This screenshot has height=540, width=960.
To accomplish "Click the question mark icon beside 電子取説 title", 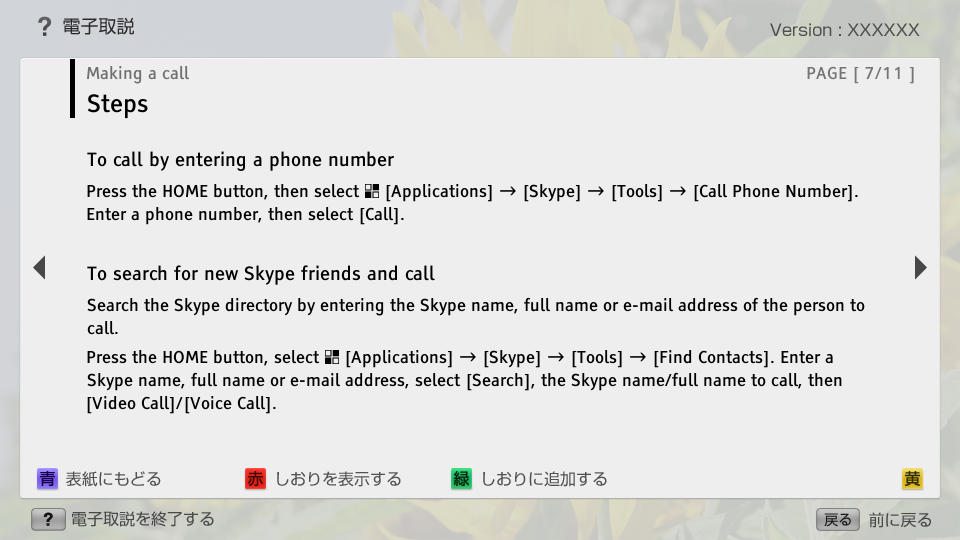I will (44, 27).
